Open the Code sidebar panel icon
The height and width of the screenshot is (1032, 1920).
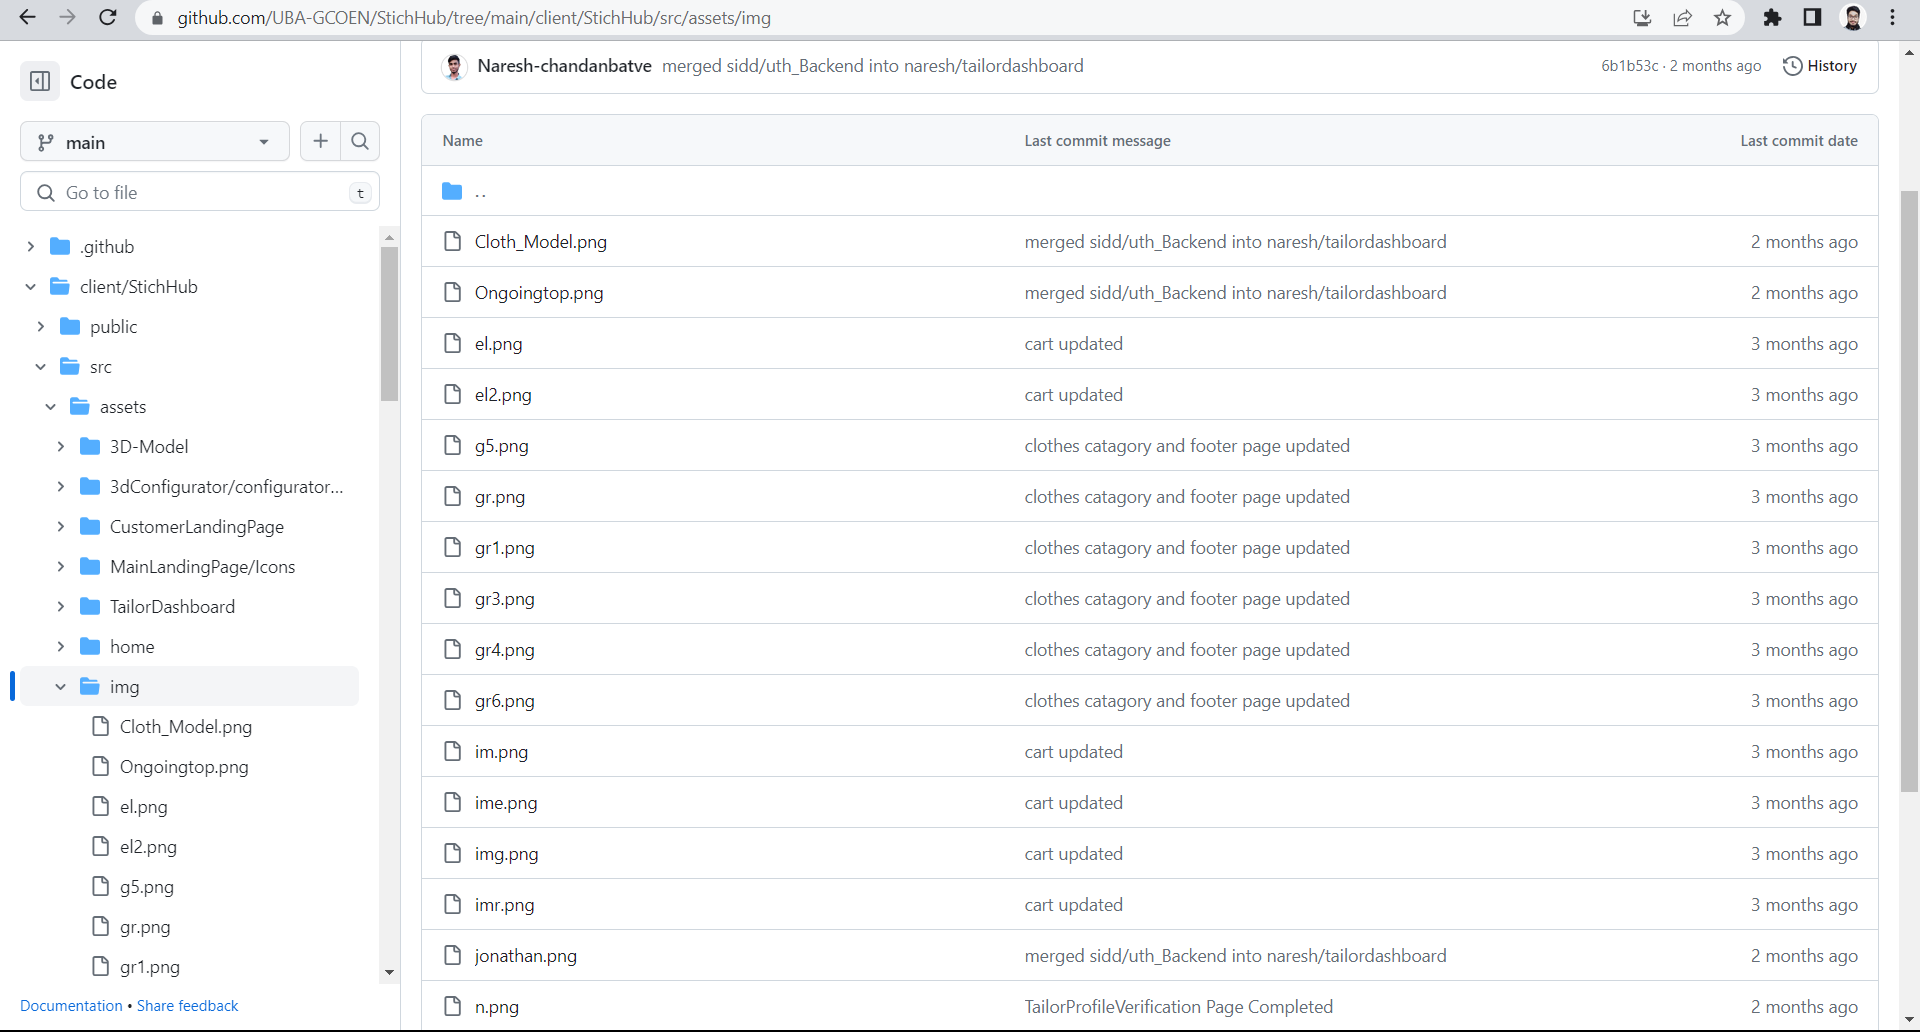click(40, 81)
